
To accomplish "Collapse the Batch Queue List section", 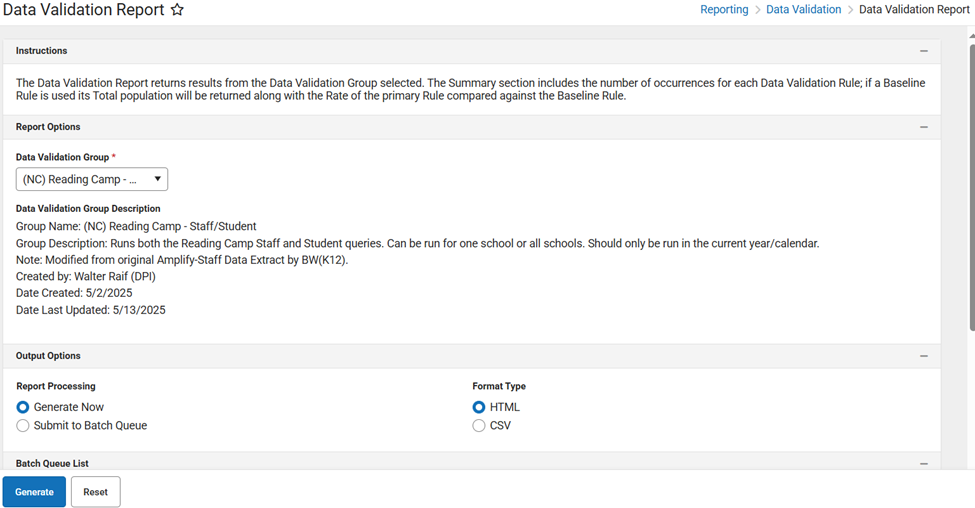I will point(923,464).
